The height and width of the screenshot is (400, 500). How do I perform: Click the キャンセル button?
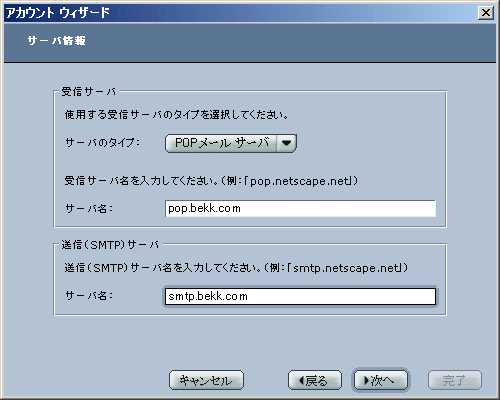tap(206, 380)
